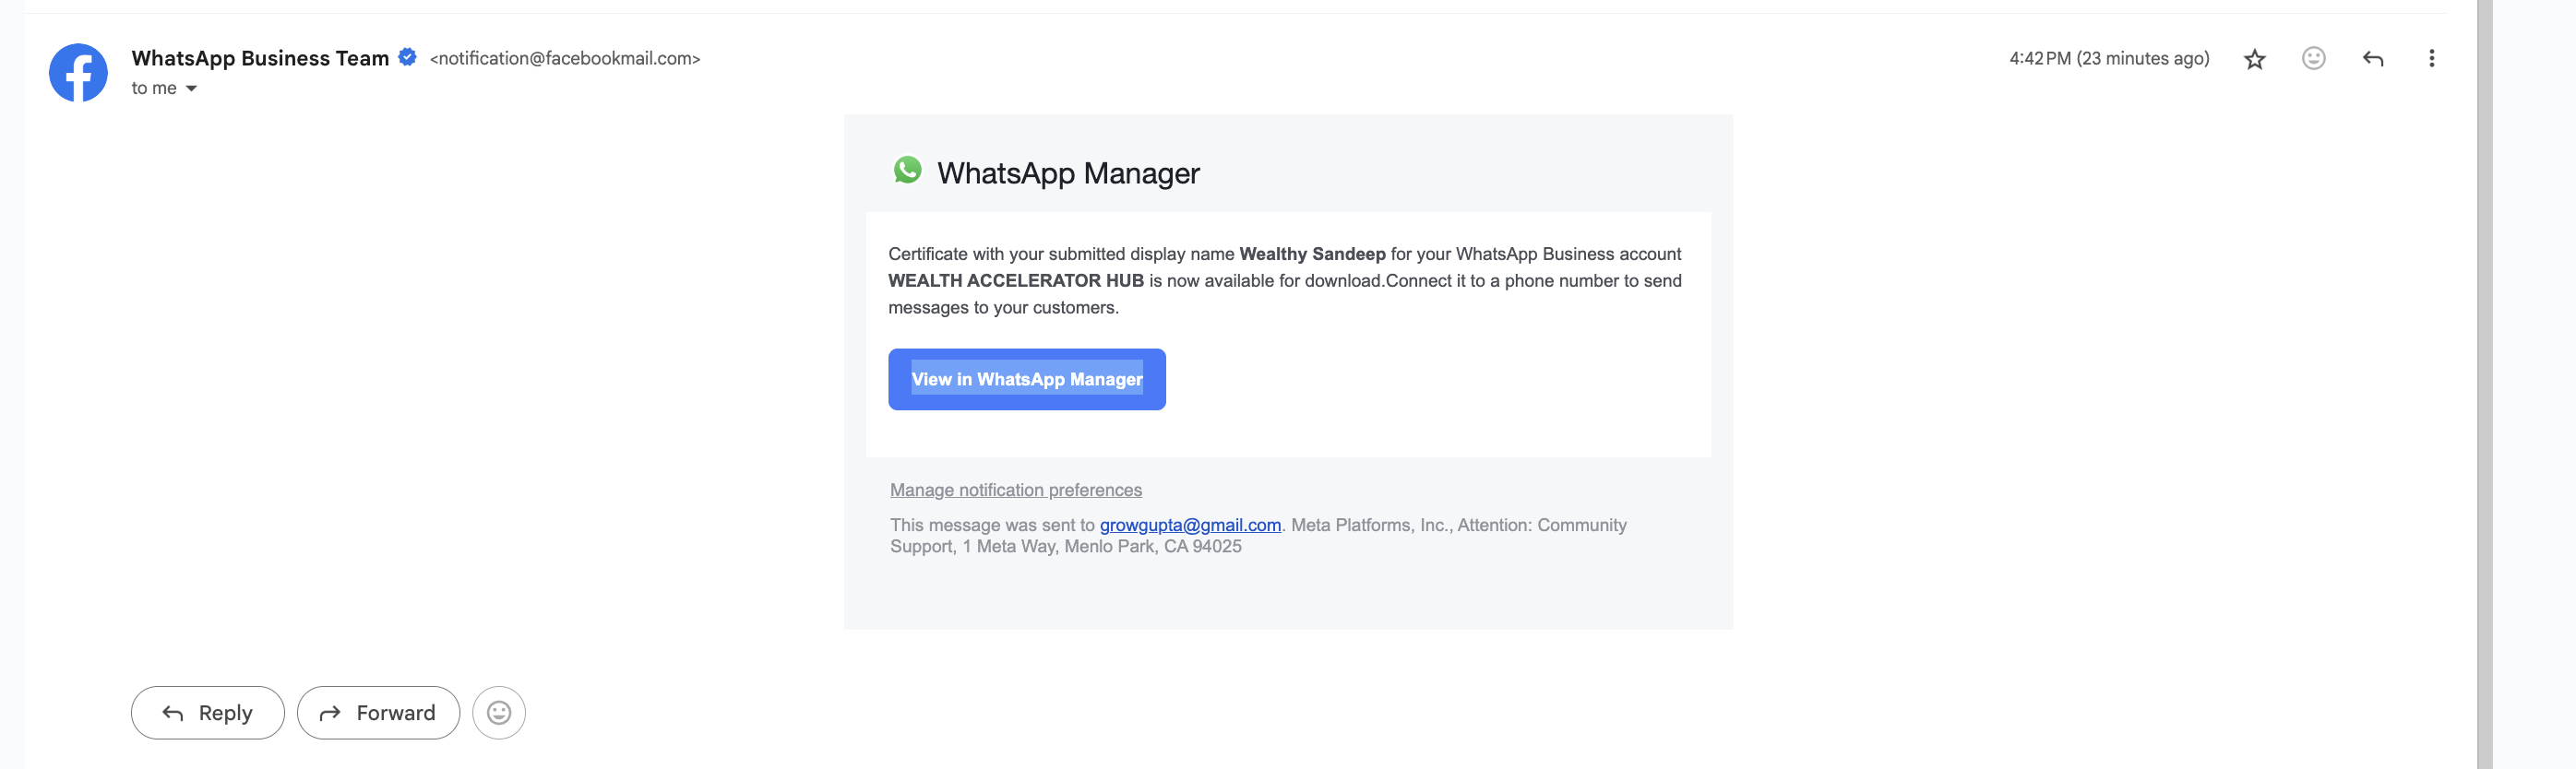This screenshot has height=769, width=2576.
Task: Click the Facebook sender avatar
Action: pyautogui.click(x=79, y=72)
